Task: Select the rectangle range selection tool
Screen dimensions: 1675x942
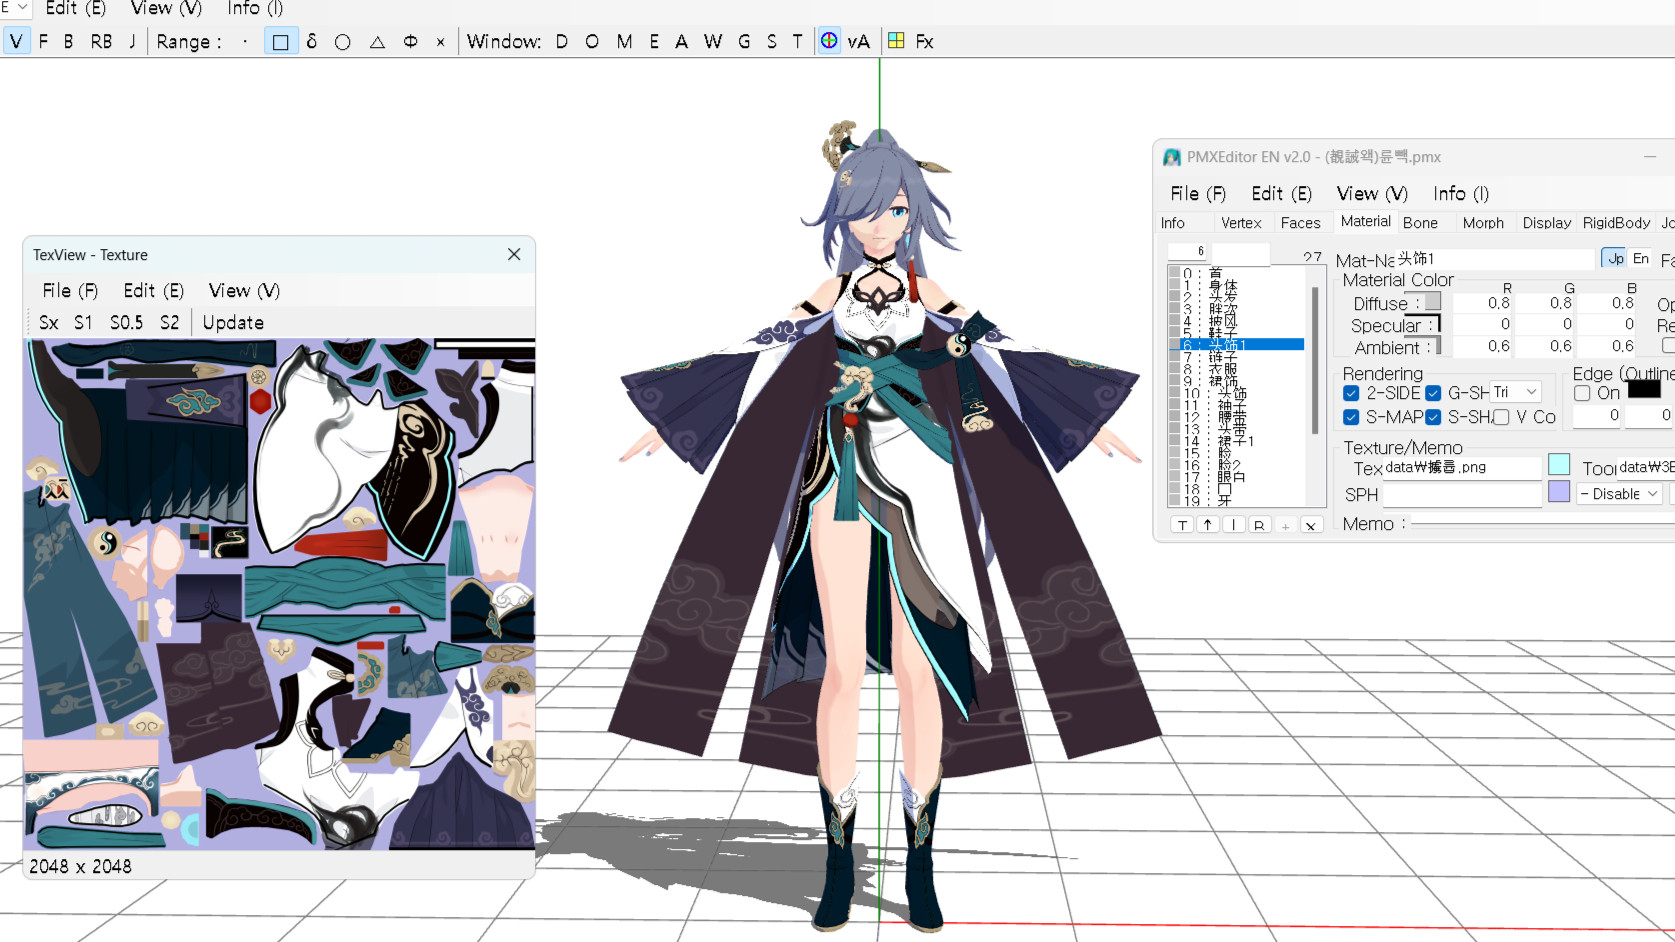Action: pyautogui.click(x=281, y=42)
